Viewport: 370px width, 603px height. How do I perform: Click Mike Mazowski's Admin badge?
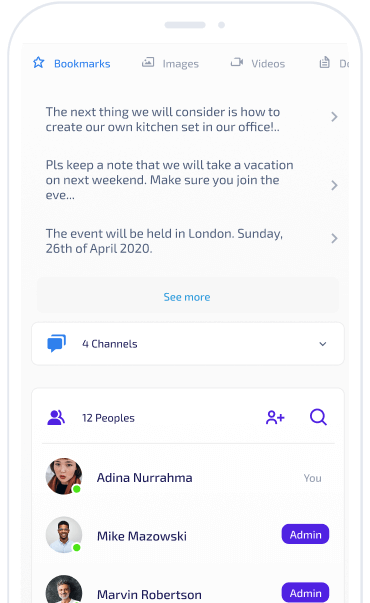click(305, 534)
